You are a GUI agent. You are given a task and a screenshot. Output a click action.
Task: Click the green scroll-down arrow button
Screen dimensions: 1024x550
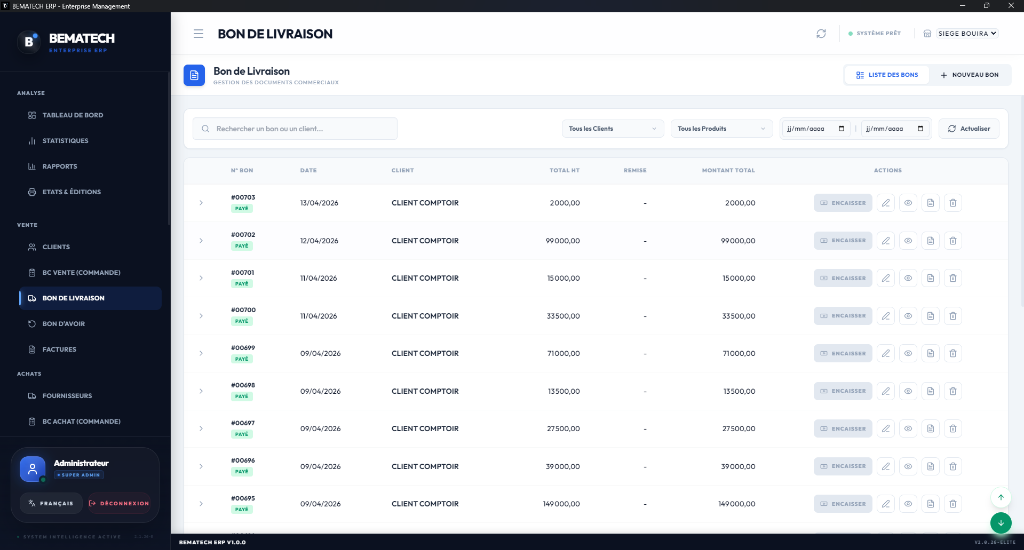[x=1000, y=523]
